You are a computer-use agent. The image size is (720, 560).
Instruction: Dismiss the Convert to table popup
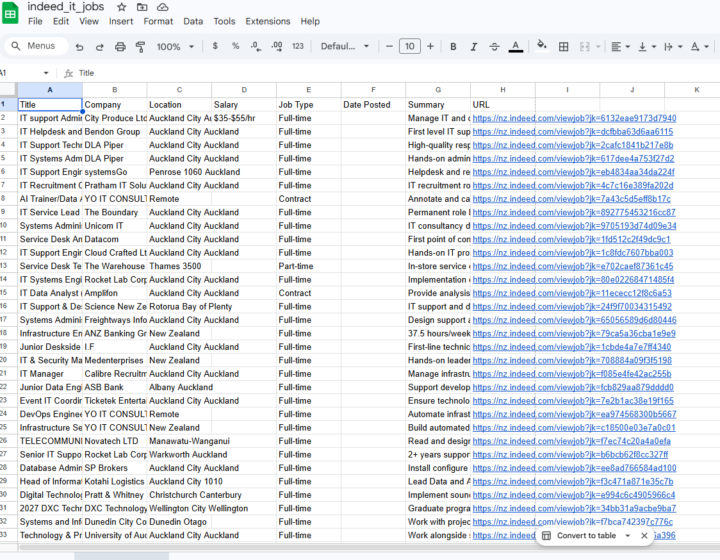pos(644,536)
